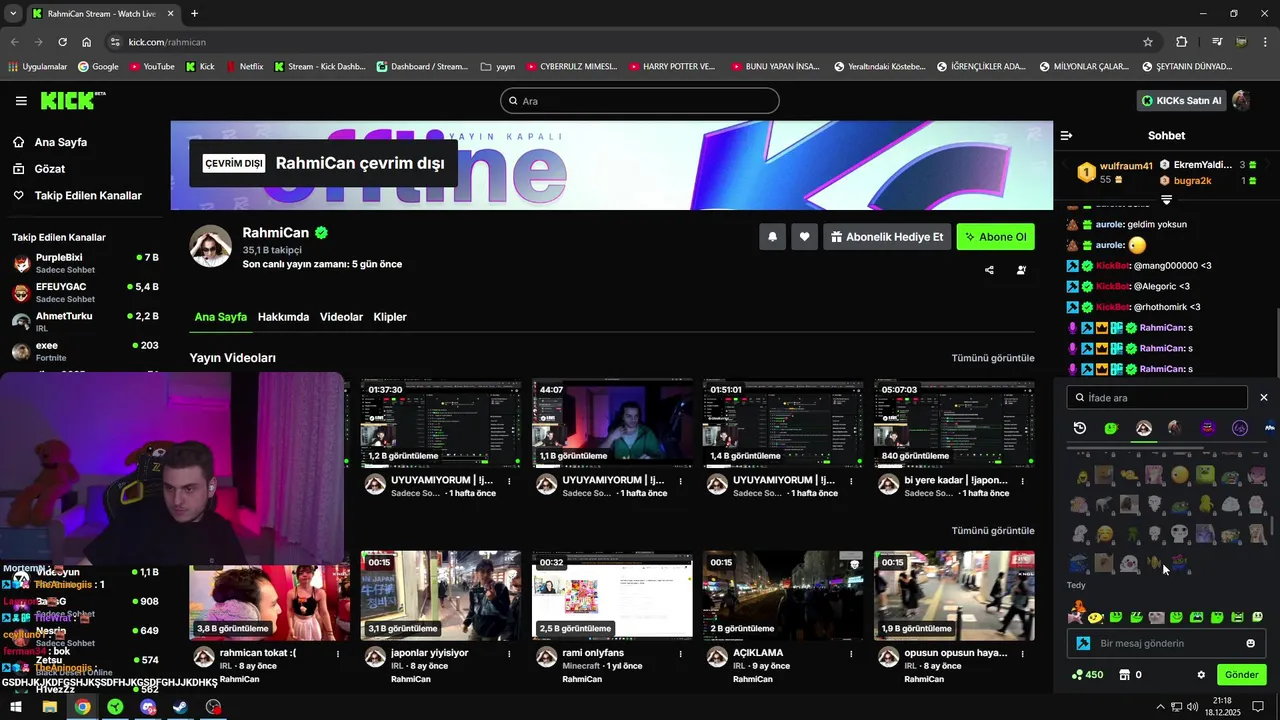Open chat settings gear
Viewport: 1280px width, 720px height.
tap(1201, 675)
